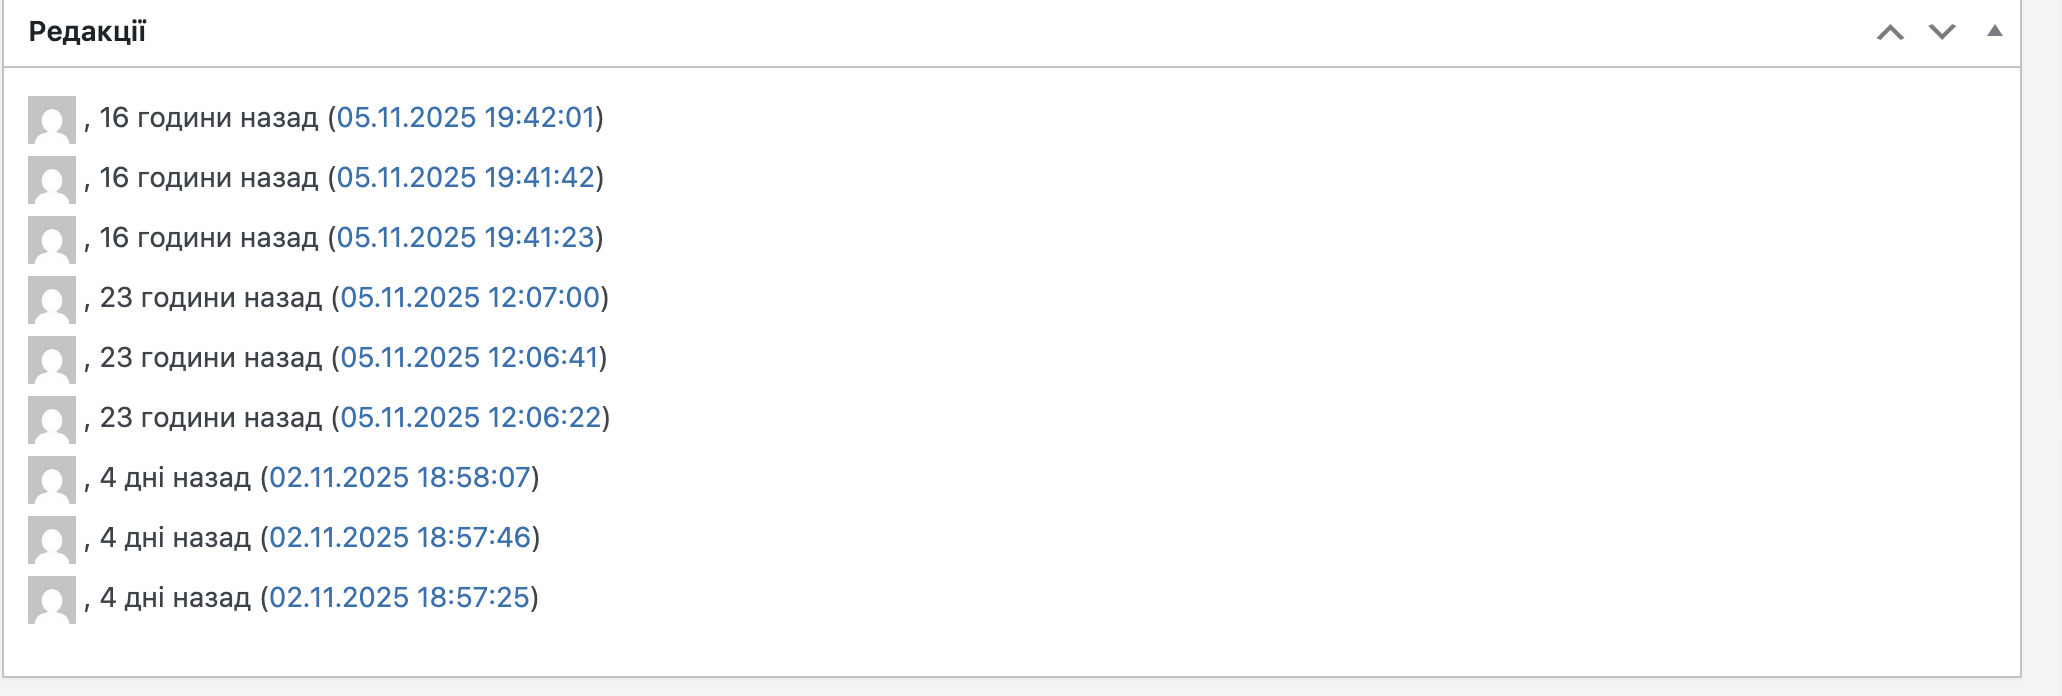This screenshot has width=2062, height=696.
Task: Click avatar beside the 19:42:01 revision
Action: (52, 120)
